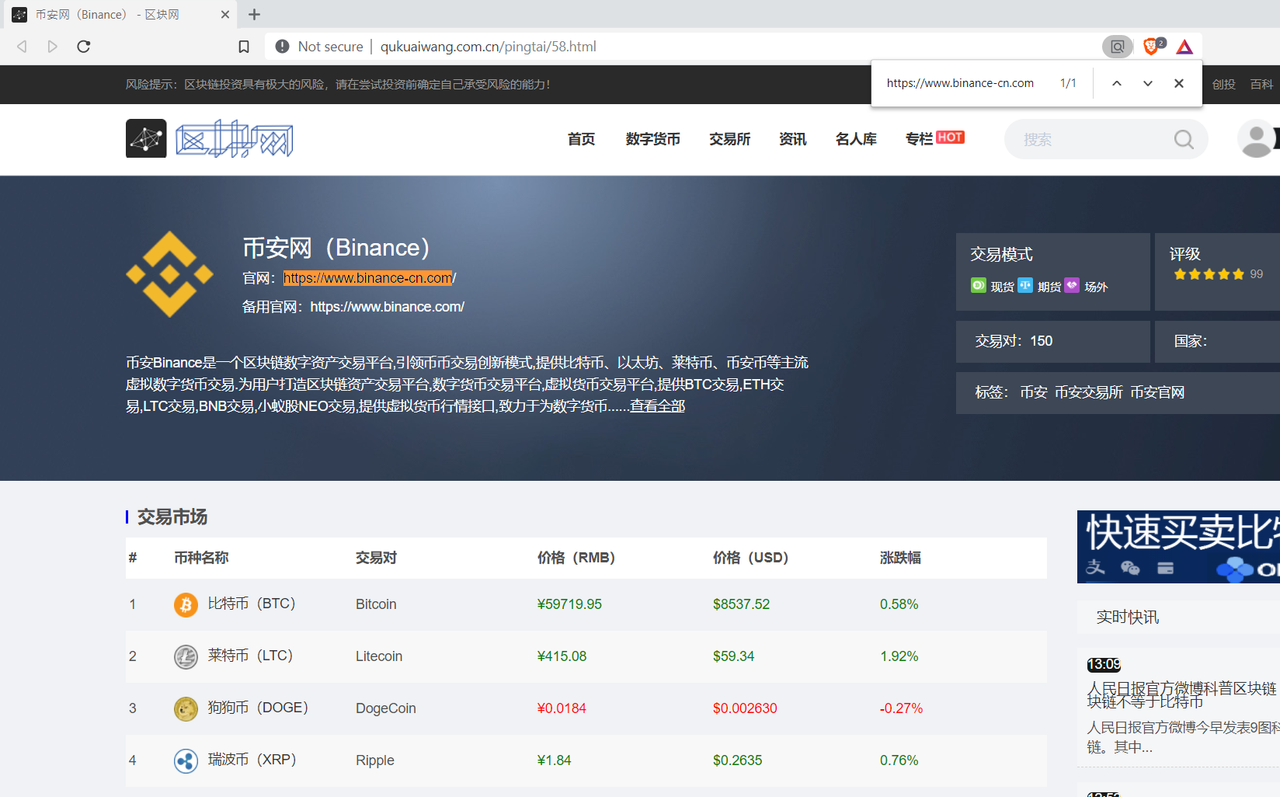This screenshot has height=797, width=1280.
Task: Open the 数字货币 menu item
Action: click(653, 139)
